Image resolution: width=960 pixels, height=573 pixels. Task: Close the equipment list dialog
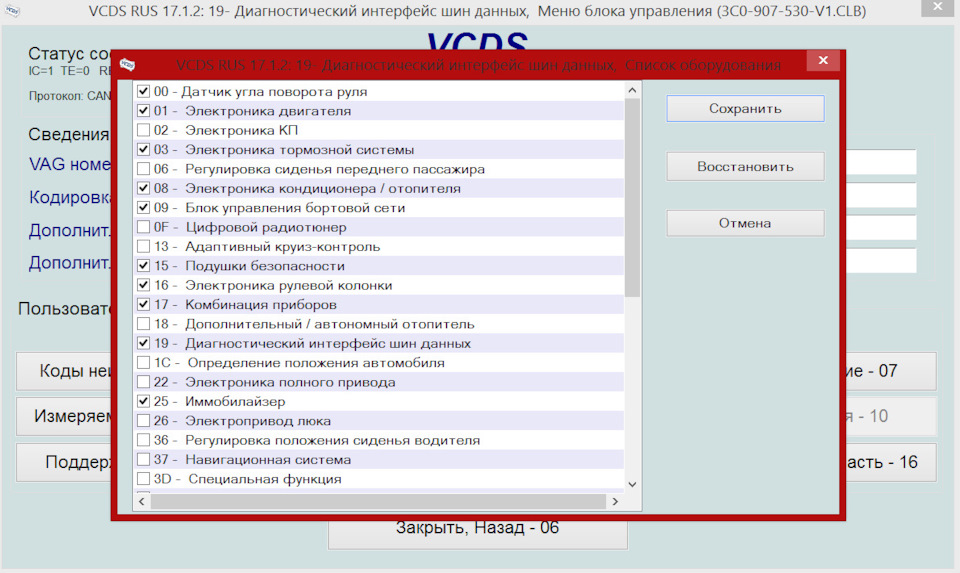click(x=823, y=60)
